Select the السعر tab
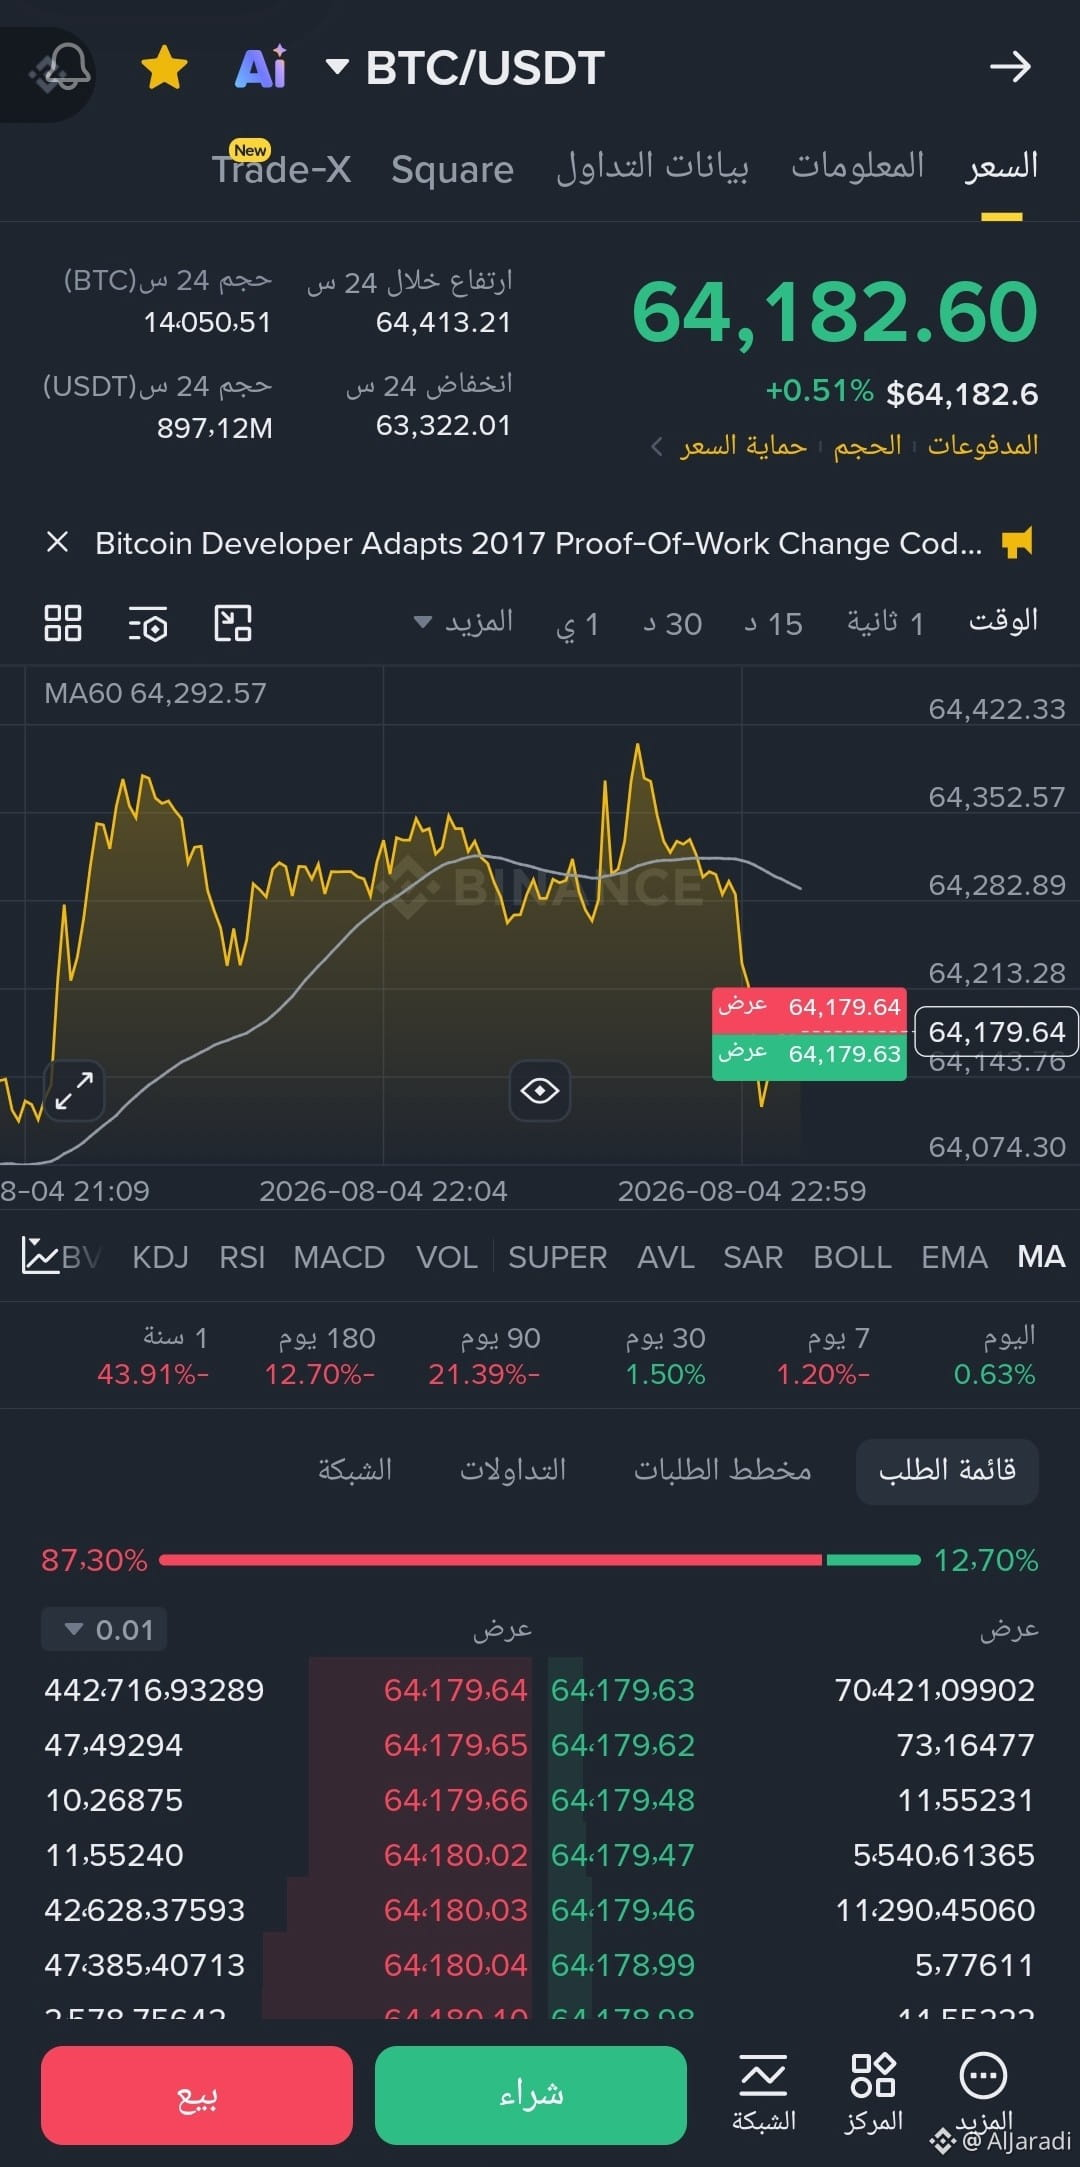The width and height of the screenshot is (1080, 2167). coord(1002,166)
